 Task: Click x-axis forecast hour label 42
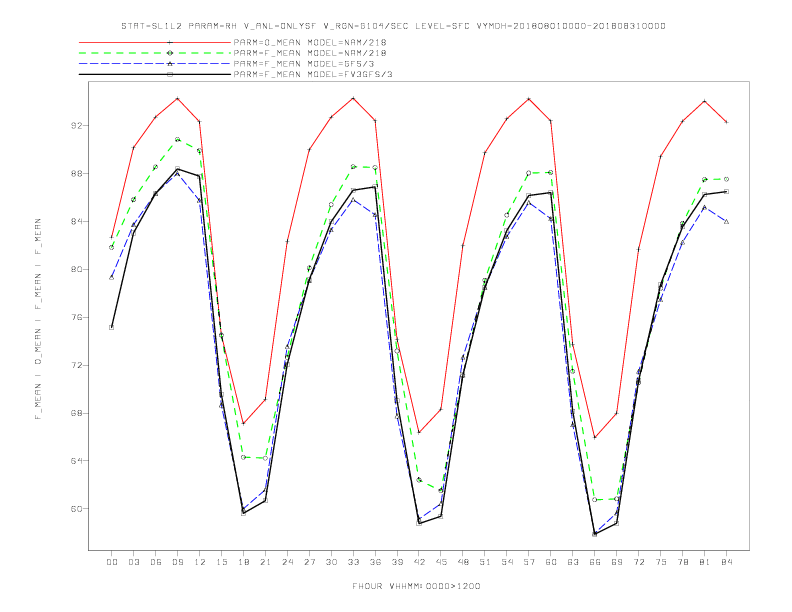point(419,562)
